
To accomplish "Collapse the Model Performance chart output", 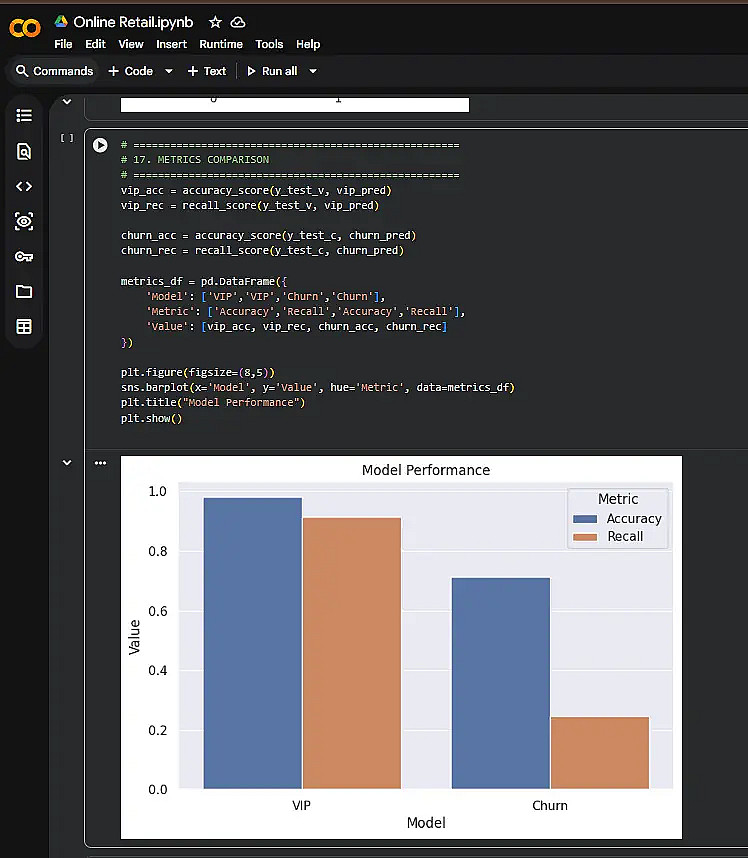I will click(67, 463).
